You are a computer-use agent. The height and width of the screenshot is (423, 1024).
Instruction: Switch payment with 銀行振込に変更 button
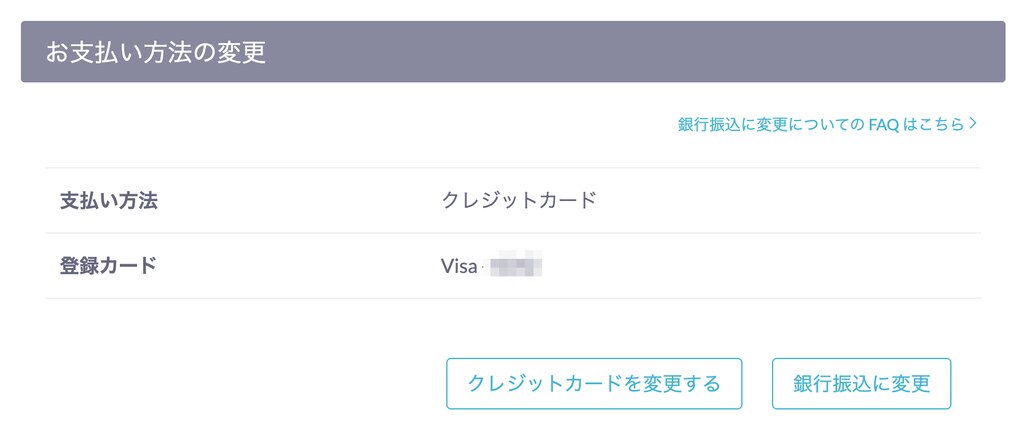(861, 384)
